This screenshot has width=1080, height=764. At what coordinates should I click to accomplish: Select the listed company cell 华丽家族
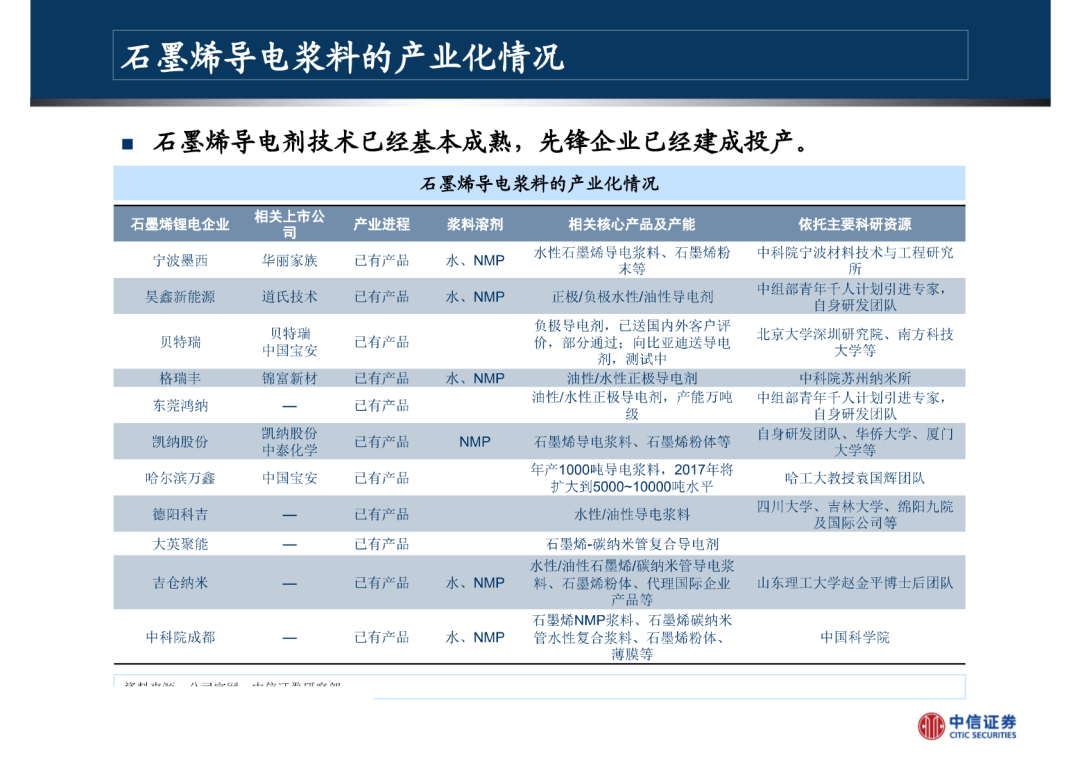[289, 260]
